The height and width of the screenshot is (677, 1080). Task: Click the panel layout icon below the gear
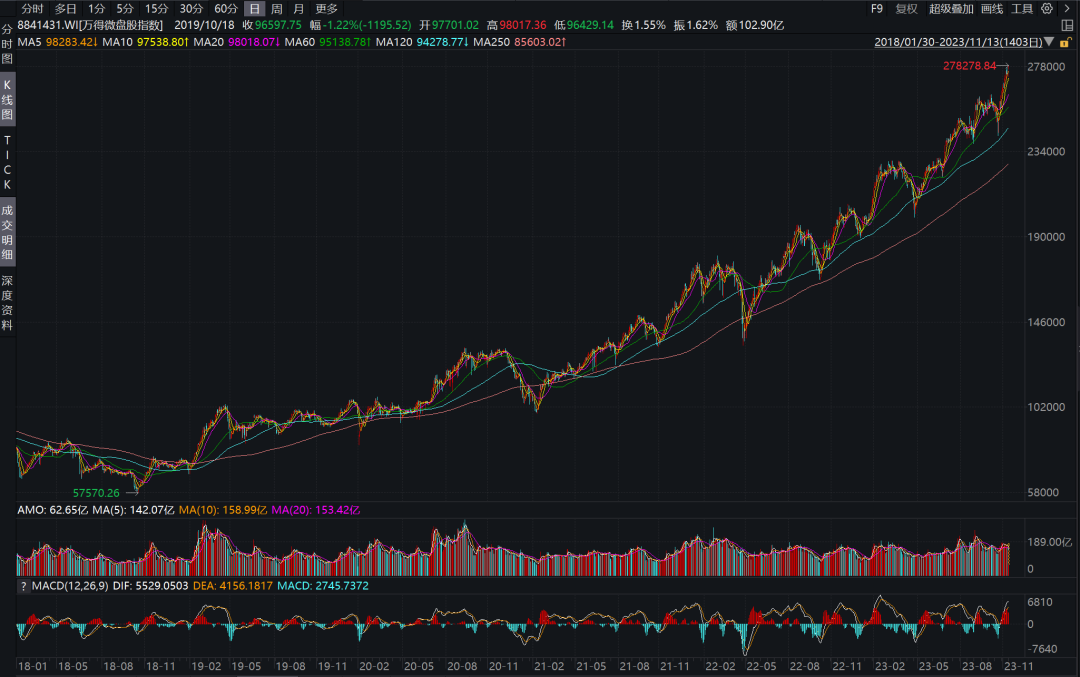click(x=1067, y=25)
